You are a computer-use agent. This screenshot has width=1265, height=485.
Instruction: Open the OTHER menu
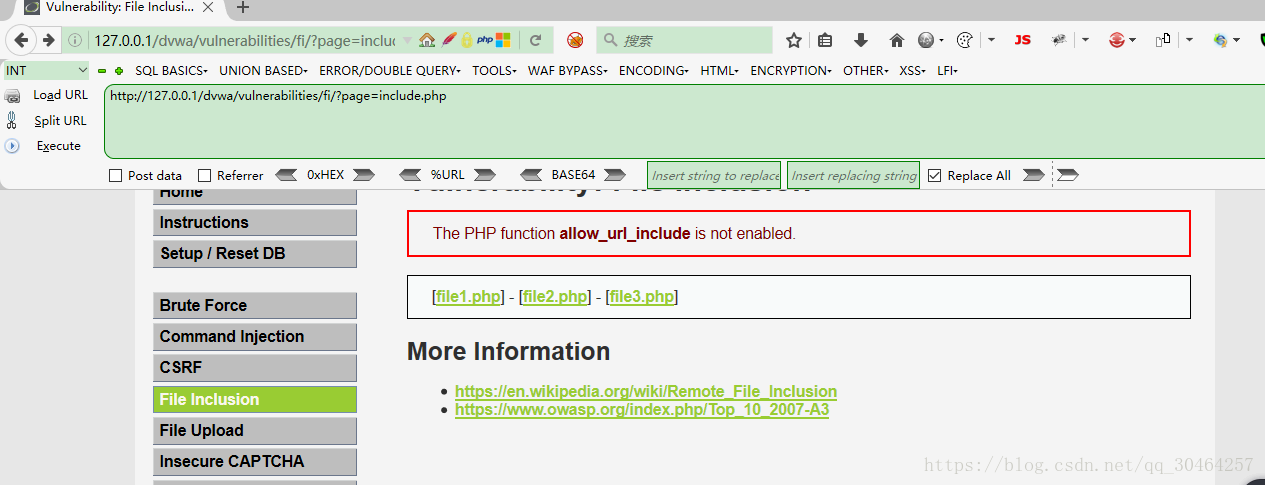pyautogui.click(x=866, y=71)
